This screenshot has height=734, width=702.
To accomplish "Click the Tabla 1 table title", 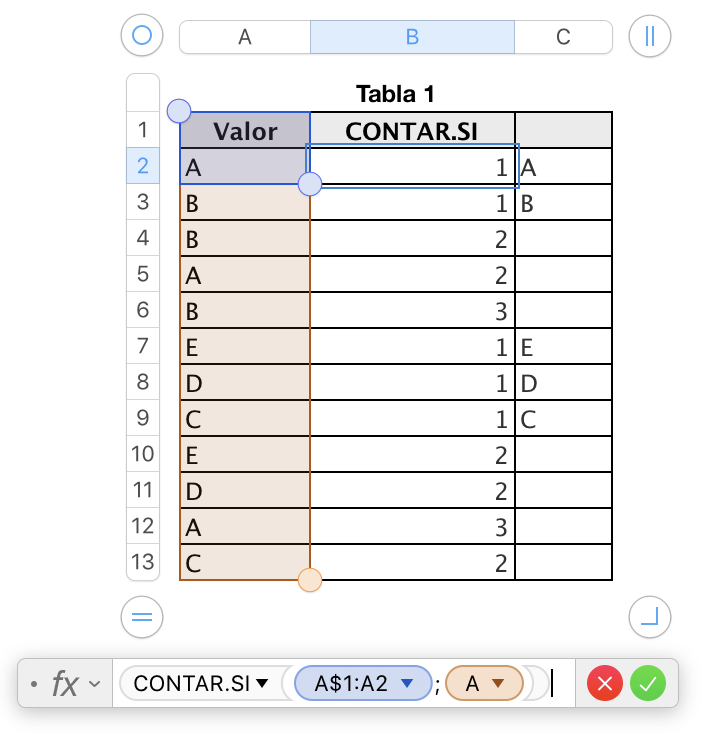I will pos(395,95).
